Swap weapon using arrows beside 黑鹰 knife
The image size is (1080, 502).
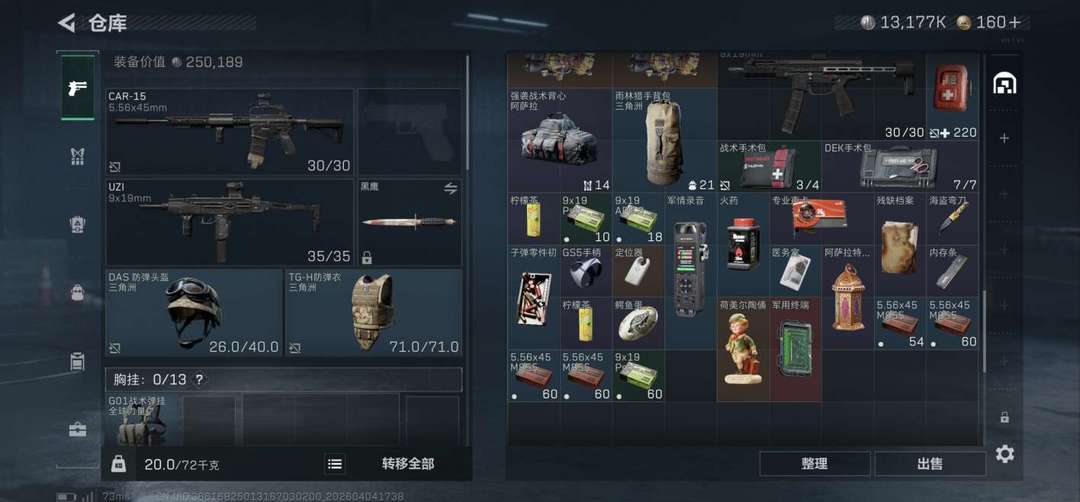click(x=450, y=189)
